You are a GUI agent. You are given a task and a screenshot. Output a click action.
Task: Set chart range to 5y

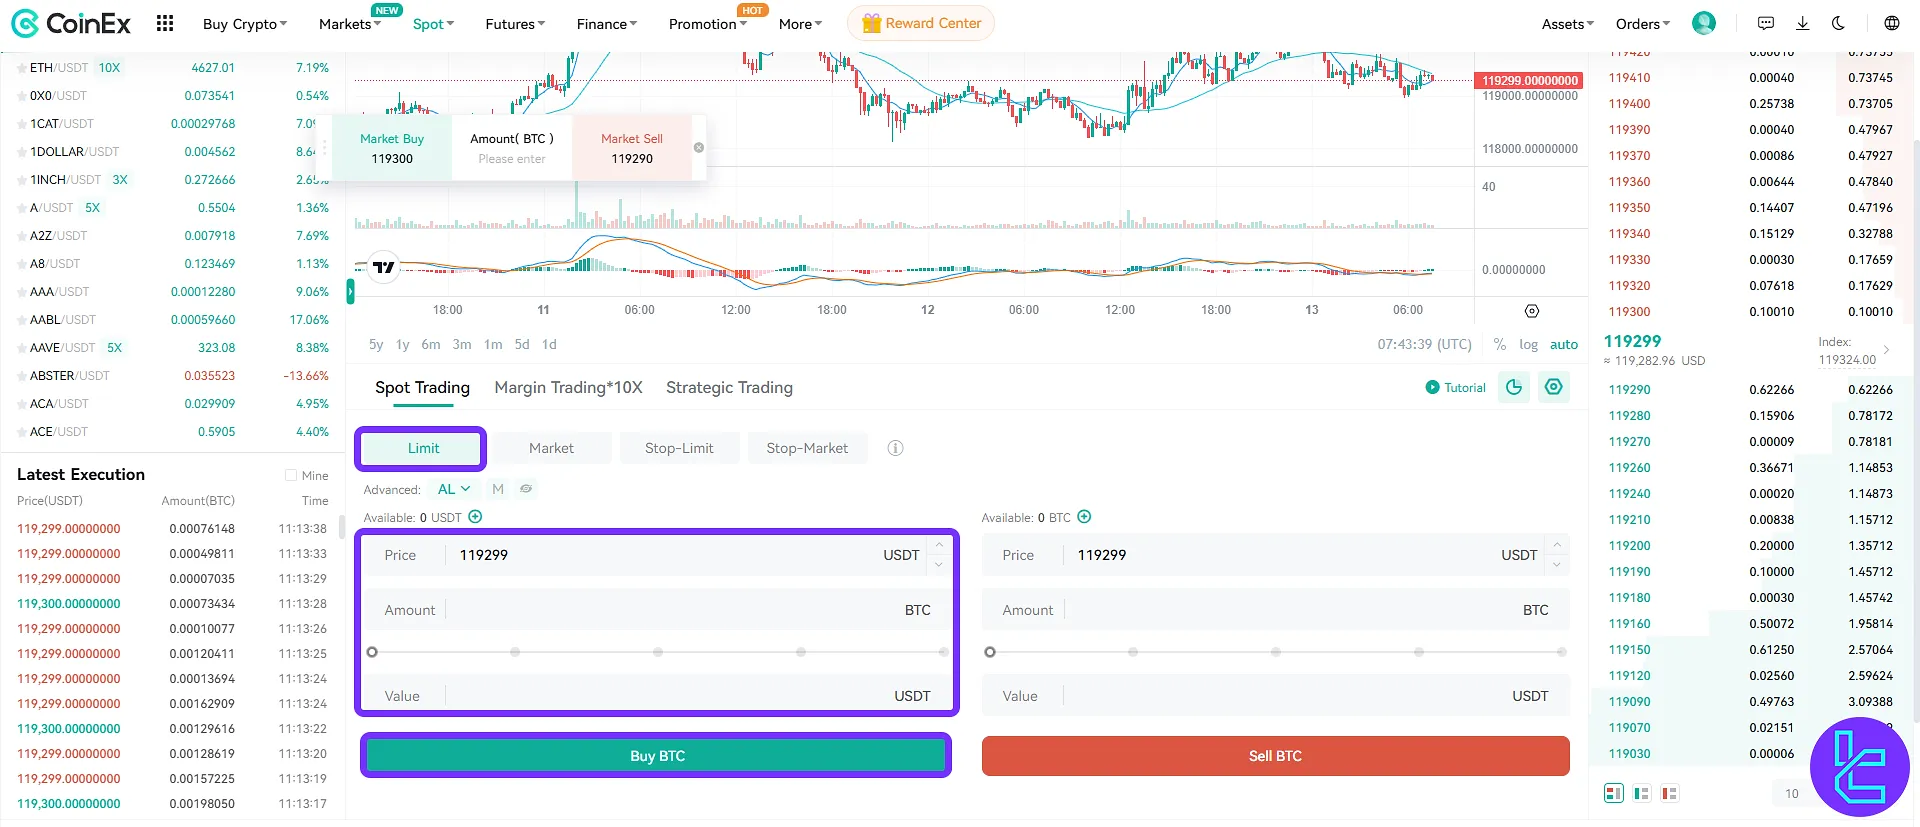click(x=376, y=344)
